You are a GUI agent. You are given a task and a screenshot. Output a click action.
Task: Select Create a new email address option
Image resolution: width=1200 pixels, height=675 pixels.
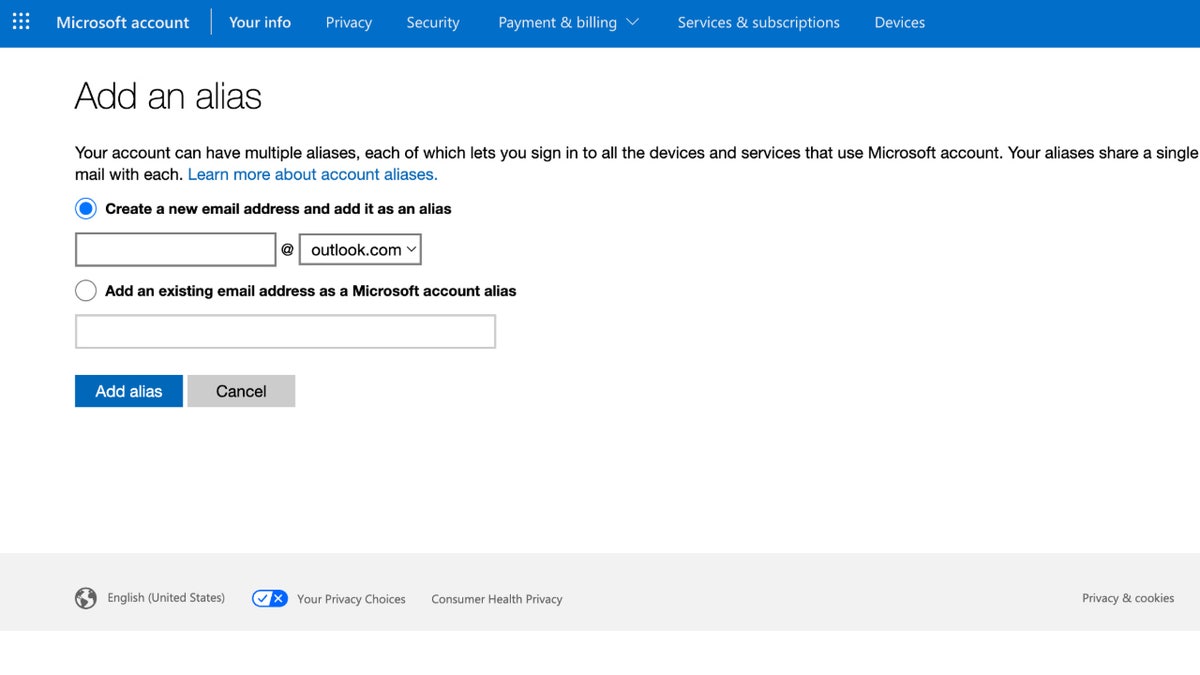(86, 209)
